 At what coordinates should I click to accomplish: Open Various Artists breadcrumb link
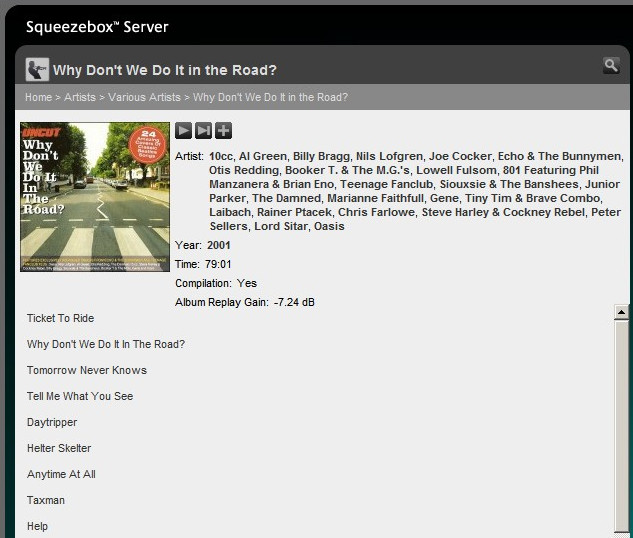click(x=144, y=97)
